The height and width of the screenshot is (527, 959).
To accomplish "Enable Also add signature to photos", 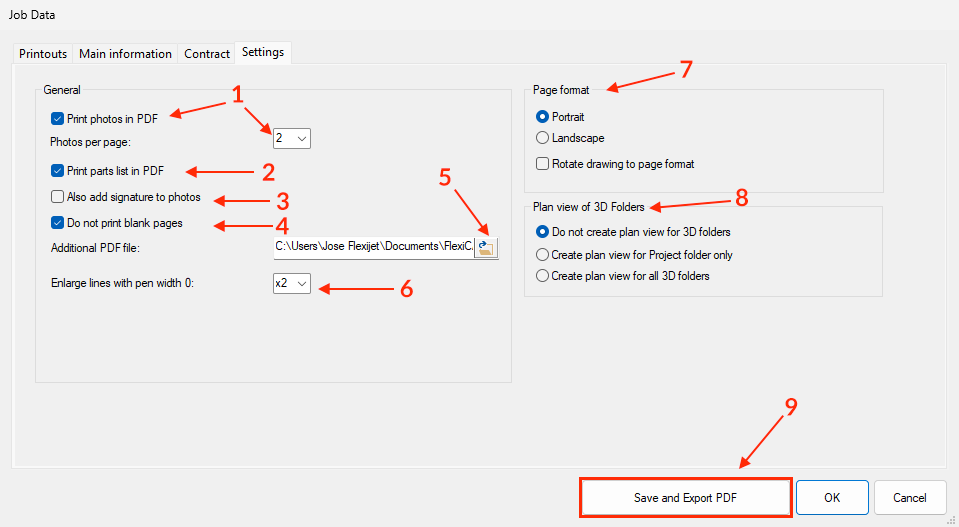I will pos(58,197).
